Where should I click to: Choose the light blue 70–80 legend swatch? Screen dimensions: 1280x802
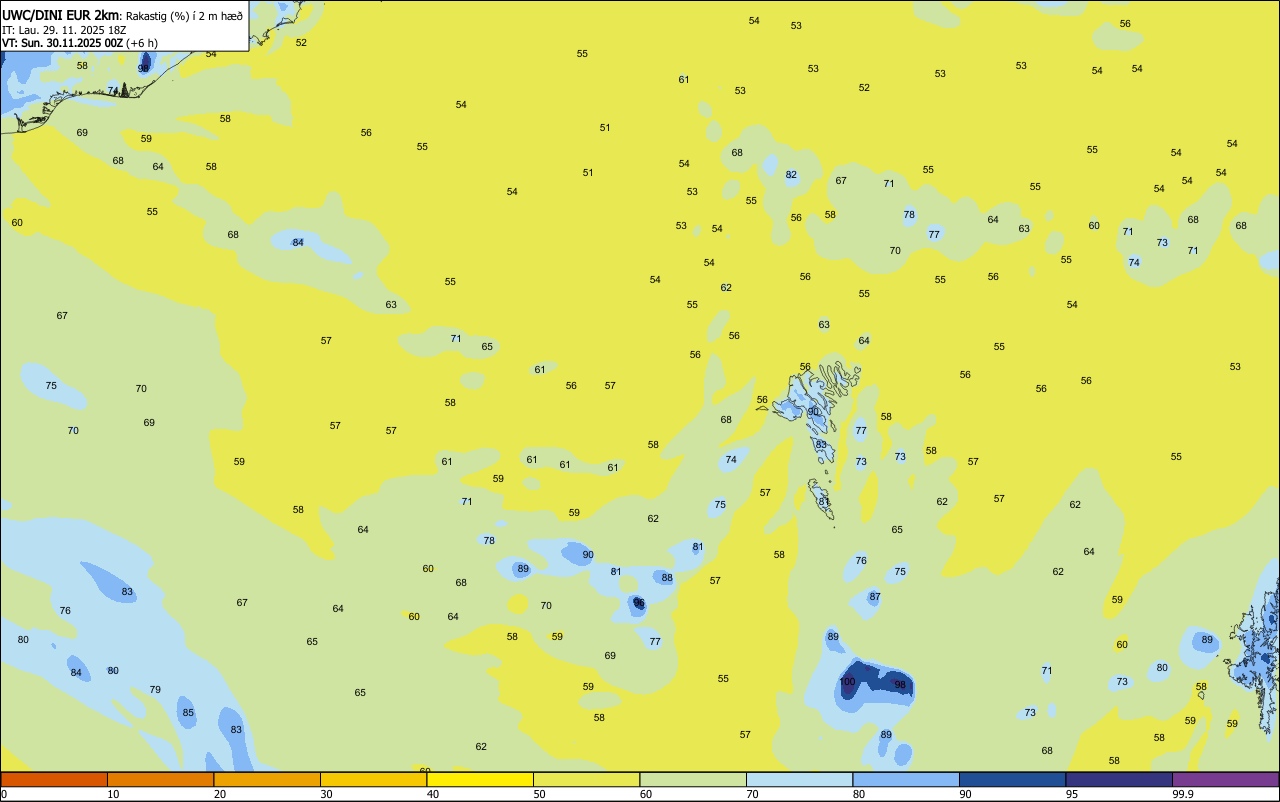(799, 779)
